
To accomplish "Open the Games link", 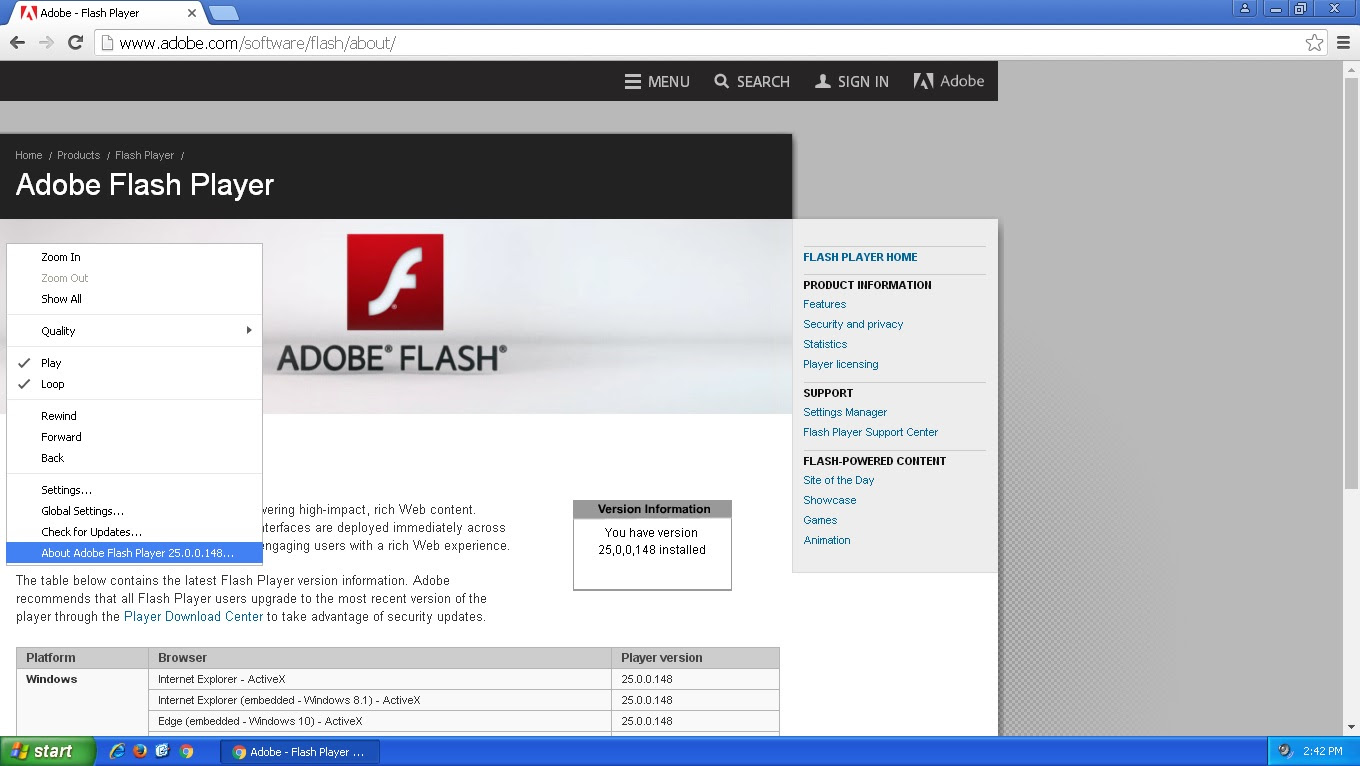I will click(820, 520).
